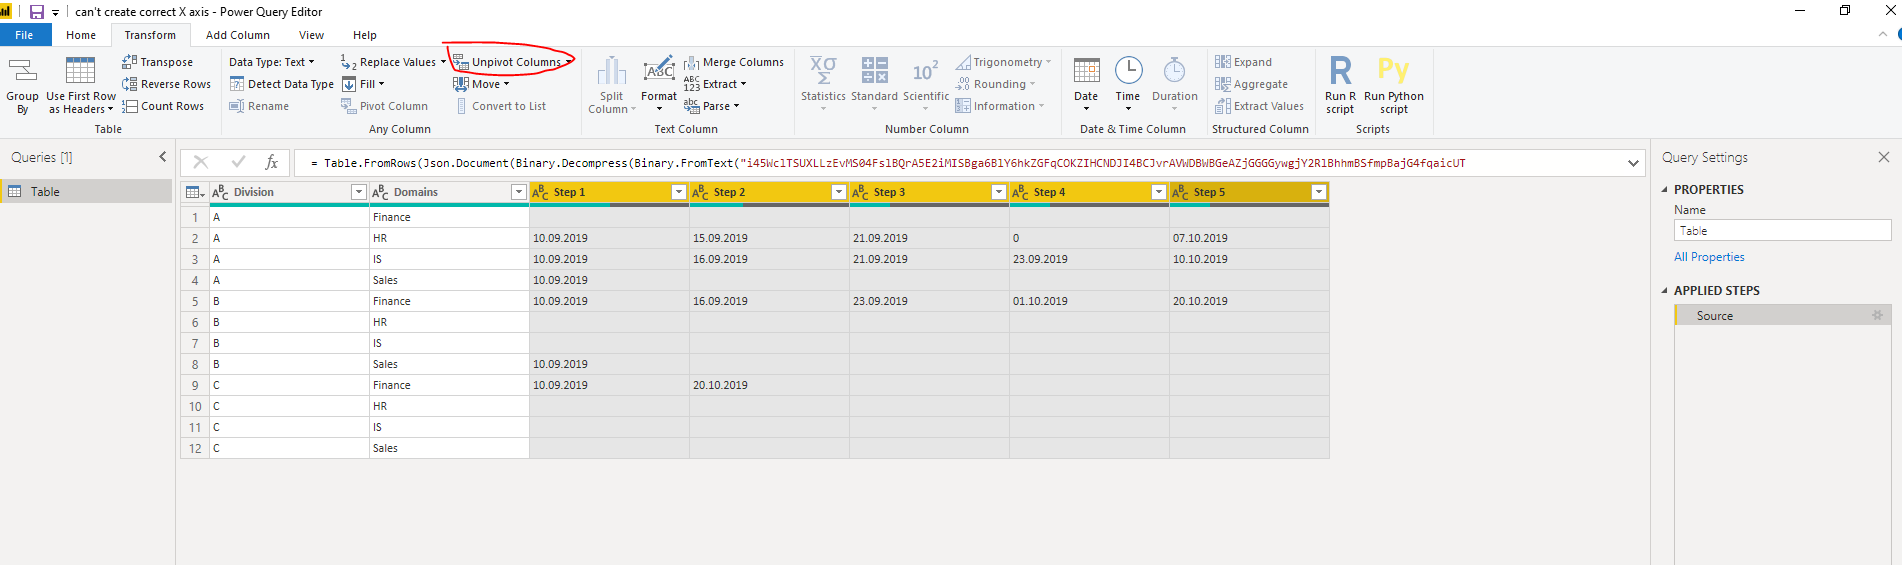This screenshot has height=565, width=1902.
Task: Click Convert to List
Action: click(501, 106)
